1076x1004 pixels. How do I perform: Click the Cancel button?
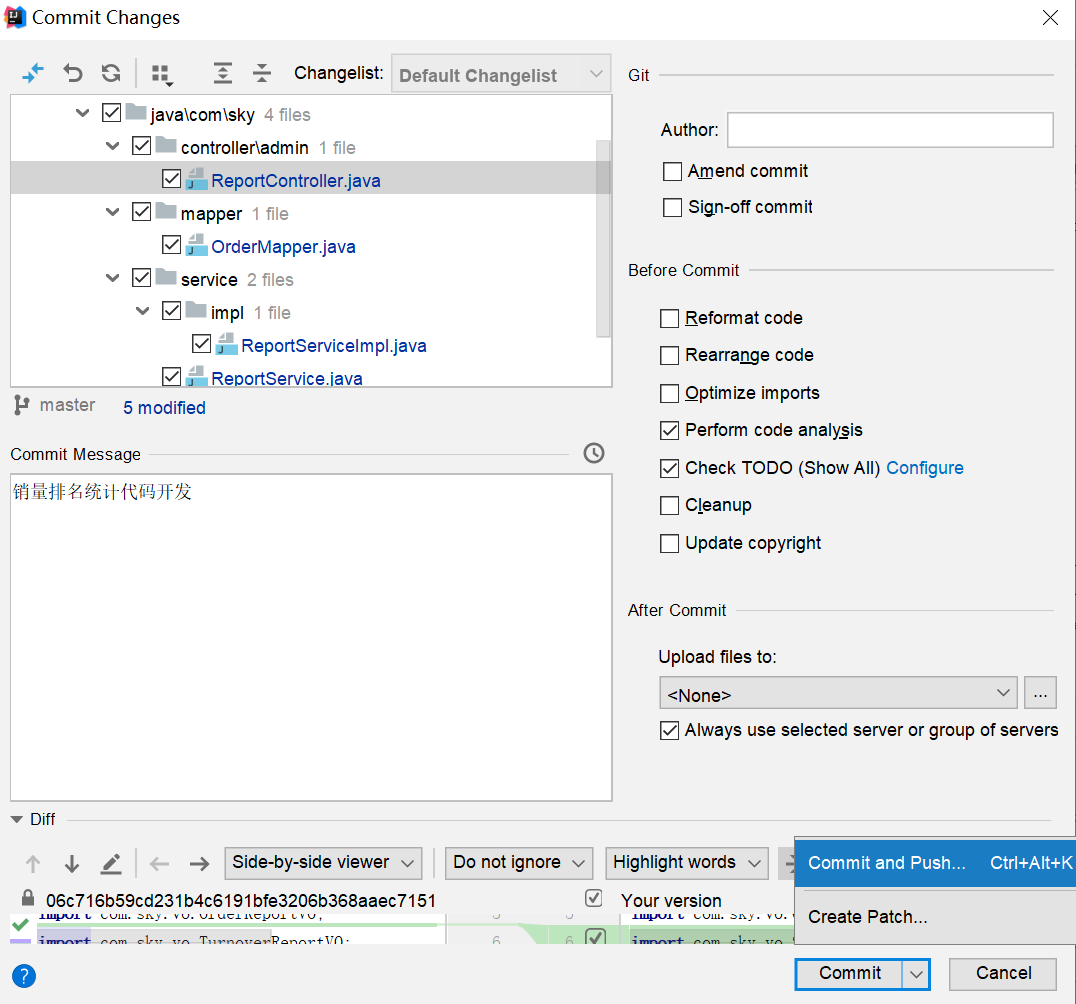click(x=1003, y=973)
